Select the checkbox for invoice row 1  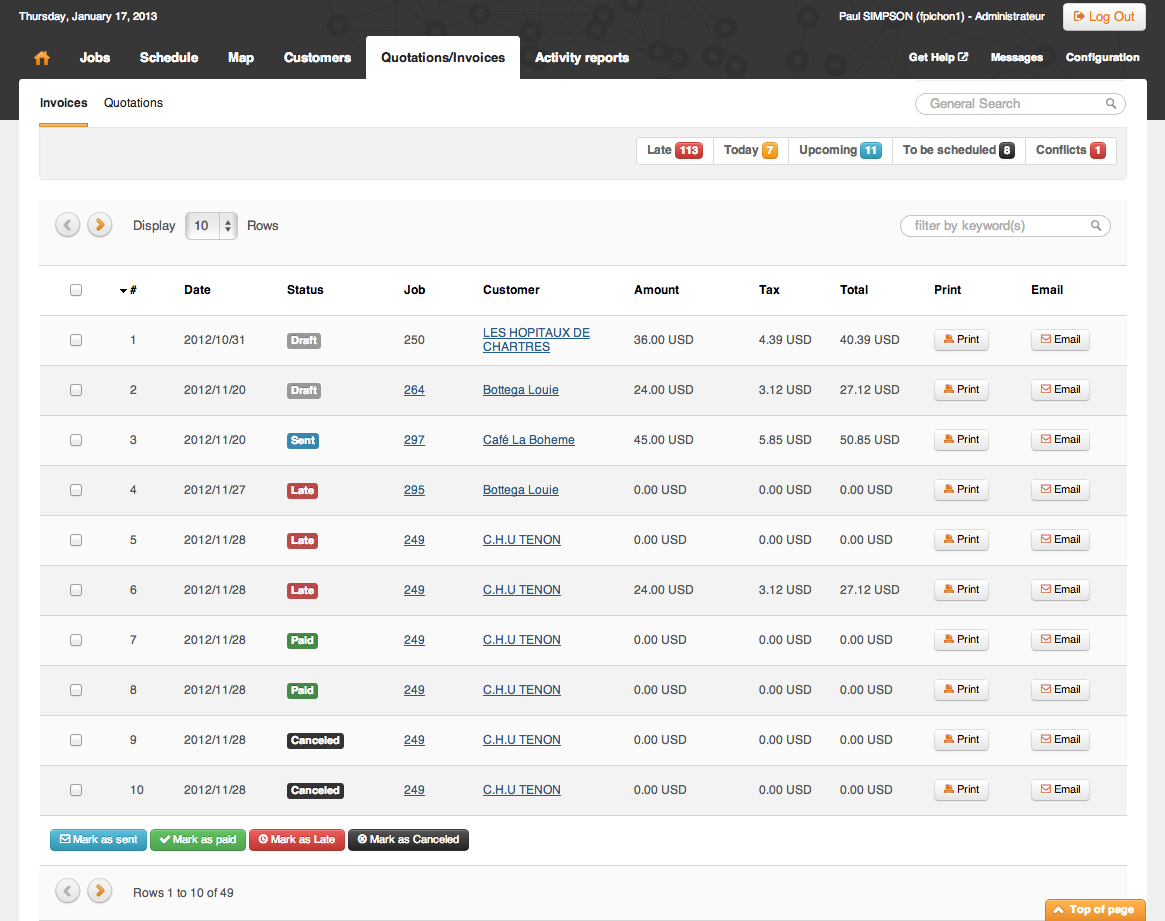76,340
